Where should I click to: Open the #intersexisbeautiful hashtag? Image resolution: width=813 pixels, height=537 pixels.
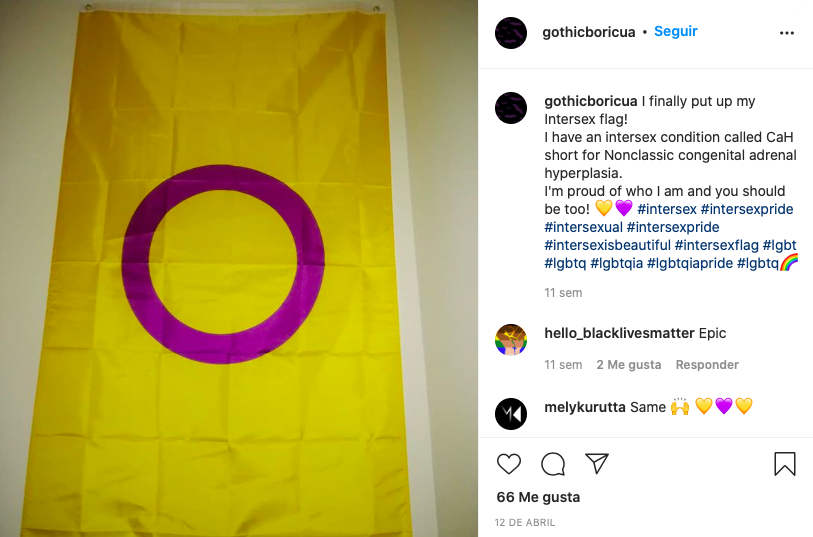coord(607,245)
